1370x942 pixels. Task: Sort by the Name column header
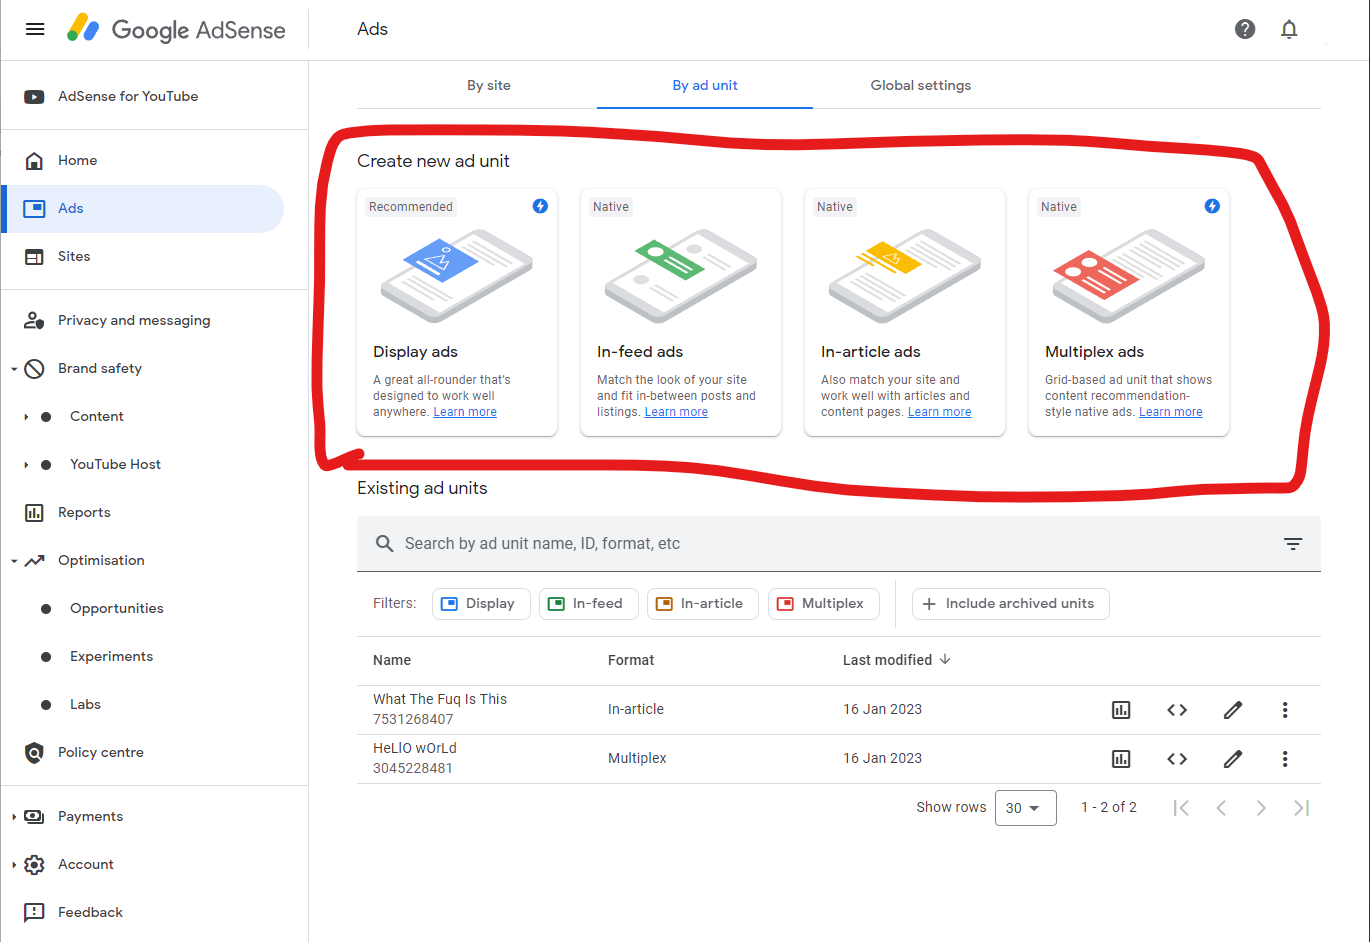[392, 660]
